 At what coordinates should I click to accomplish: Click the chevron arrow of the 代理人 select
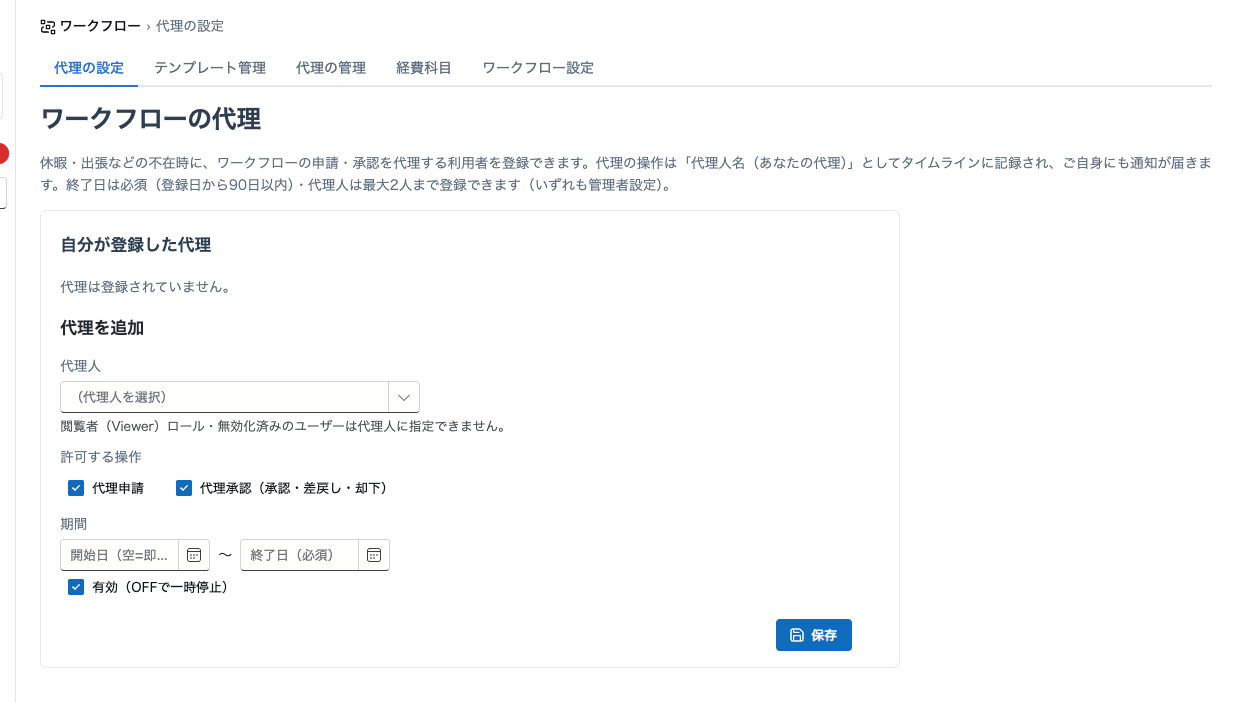[404, 397]
